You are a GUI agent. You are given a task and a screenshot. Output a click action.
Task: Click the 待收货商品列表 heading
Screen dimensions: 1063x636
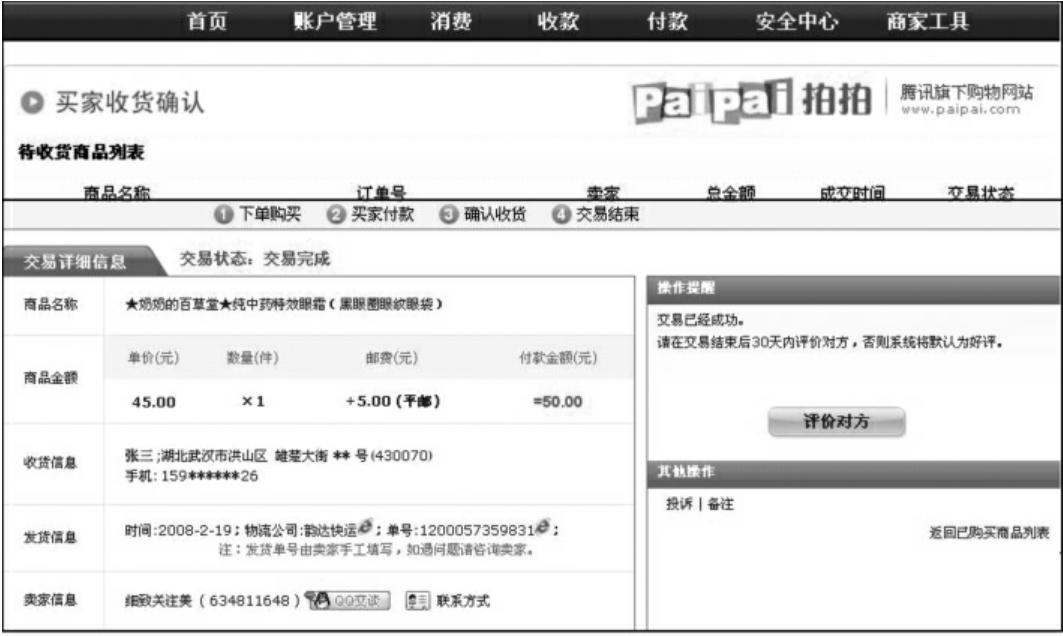(81, 152)
